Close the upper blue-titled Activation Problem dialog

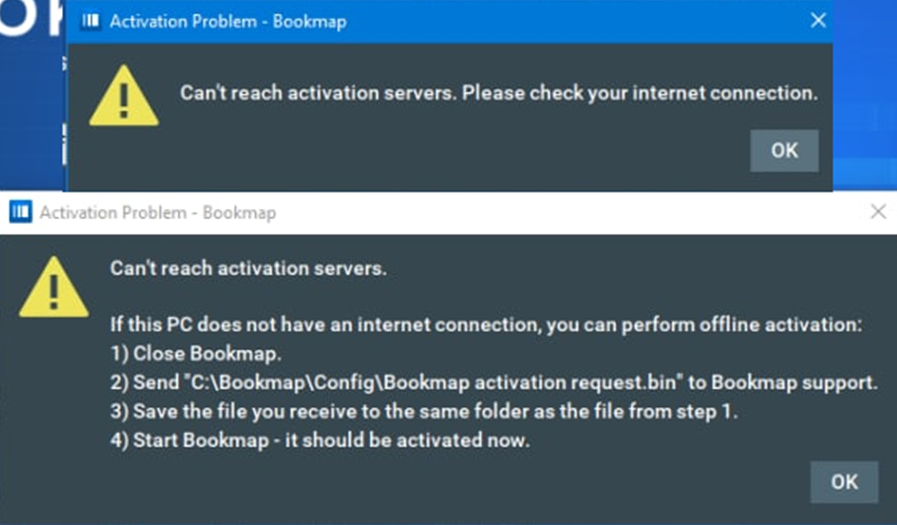tap(818, 21)
